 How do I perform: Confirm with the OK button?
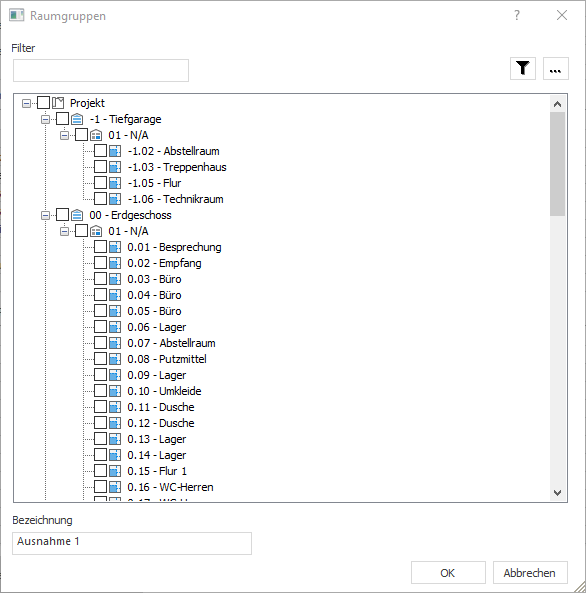448,573
